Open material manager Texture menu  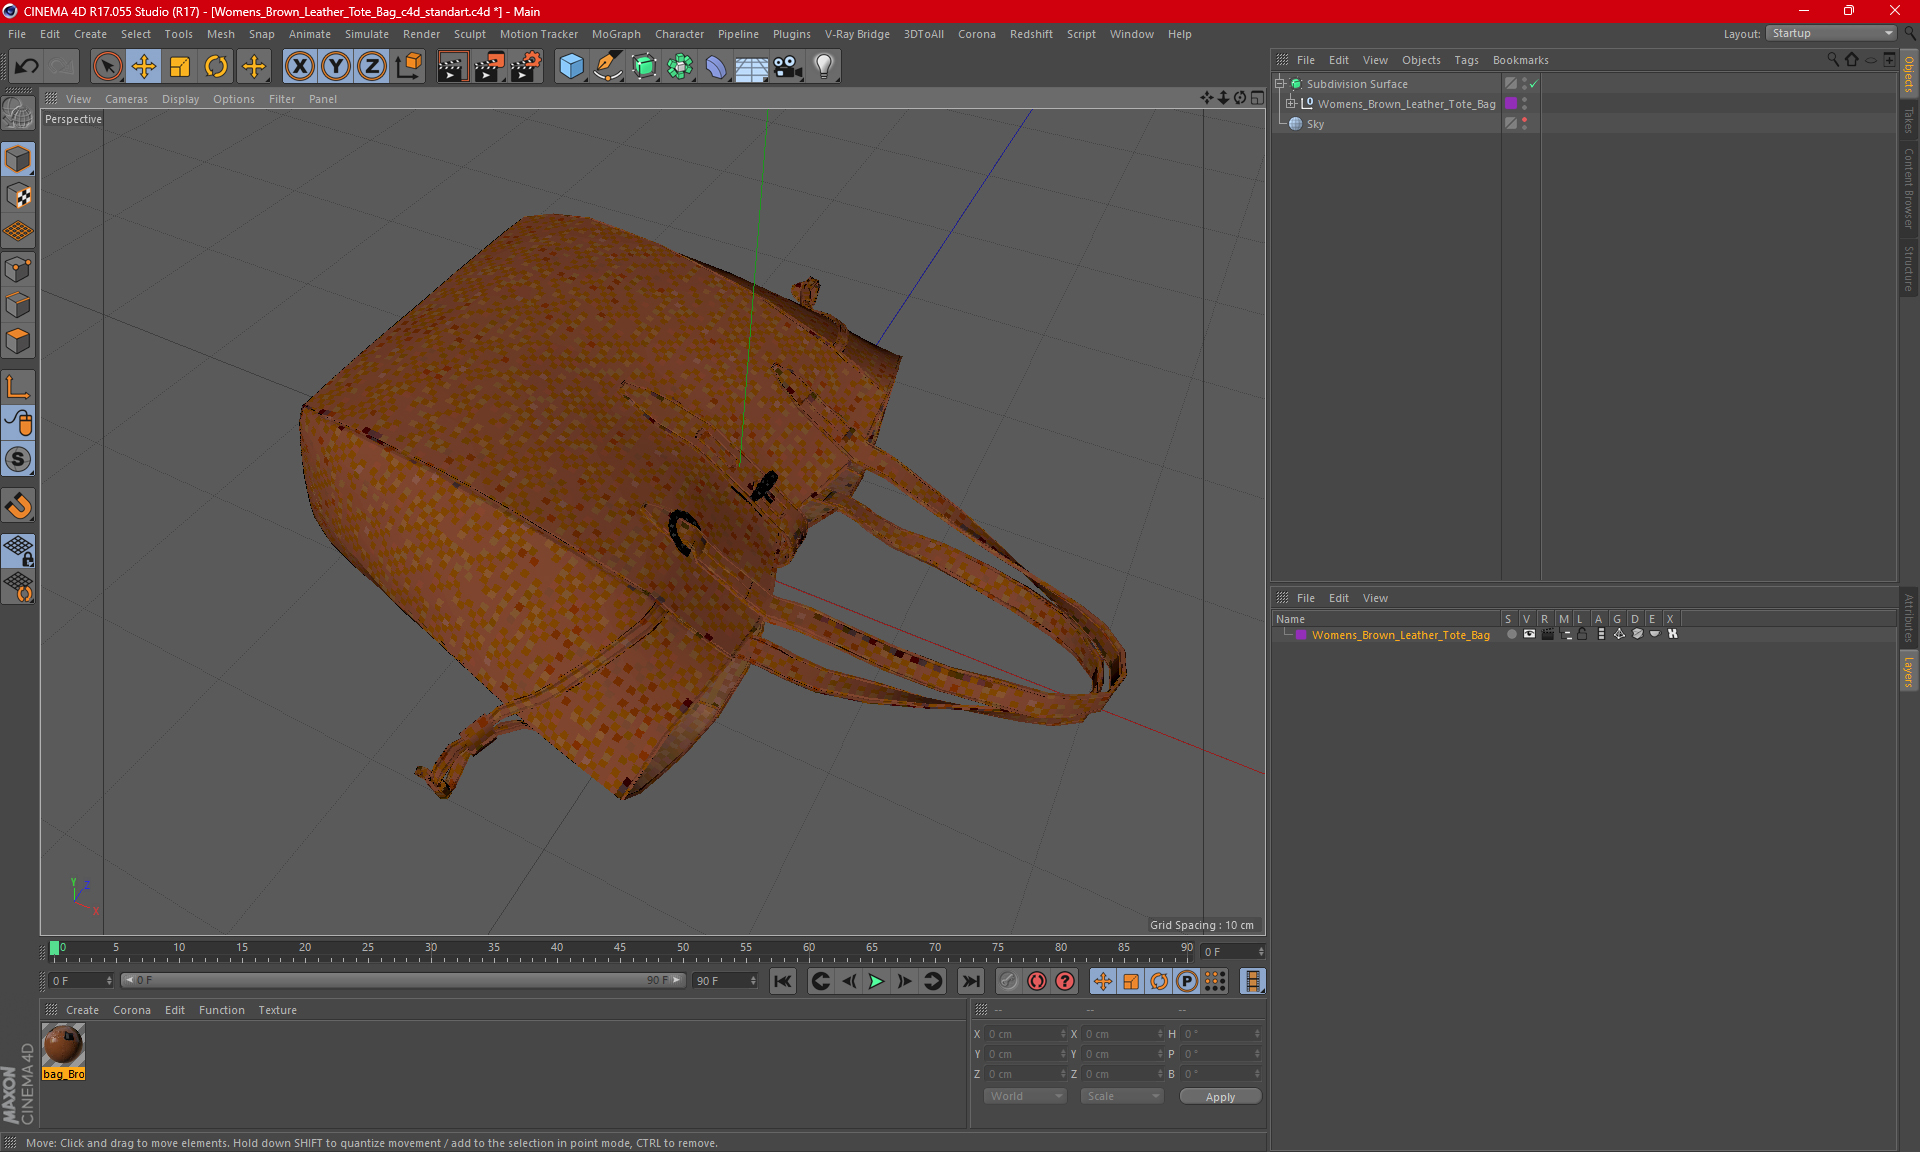277,1010
